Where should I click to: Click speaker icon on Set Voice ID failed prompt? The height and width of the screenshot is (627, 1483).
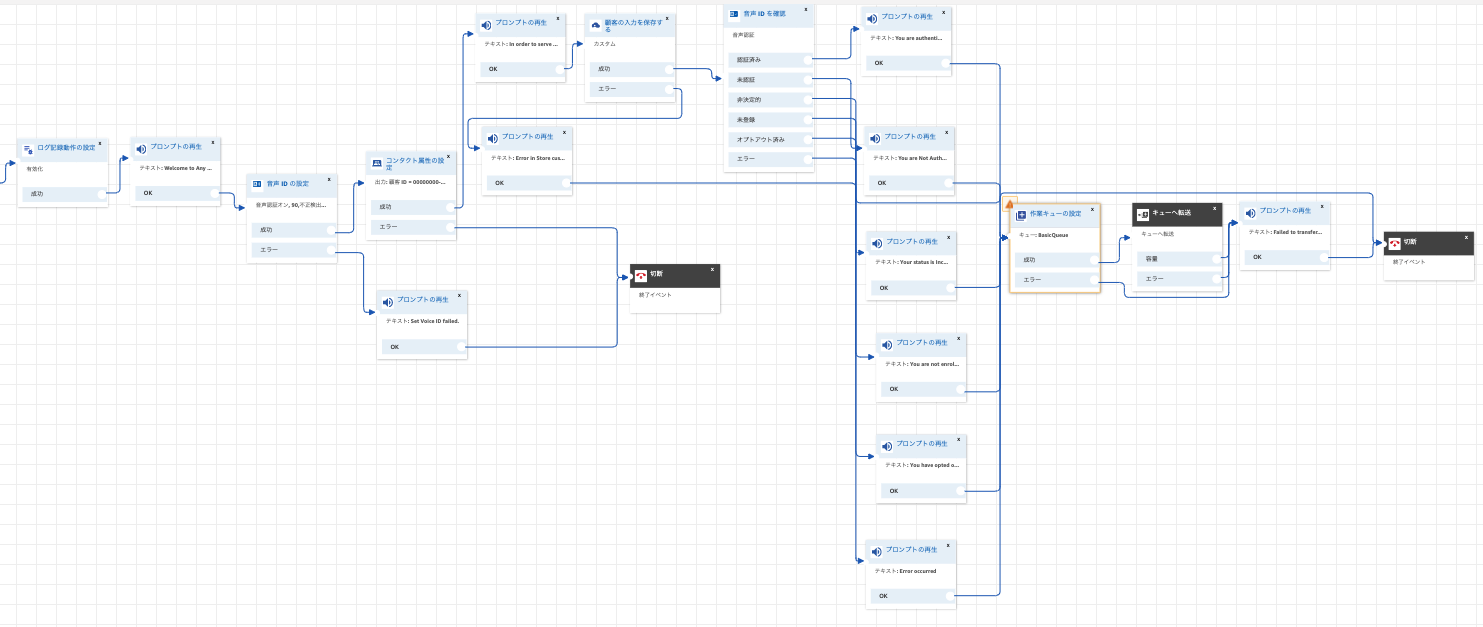[x=388, y=301]
